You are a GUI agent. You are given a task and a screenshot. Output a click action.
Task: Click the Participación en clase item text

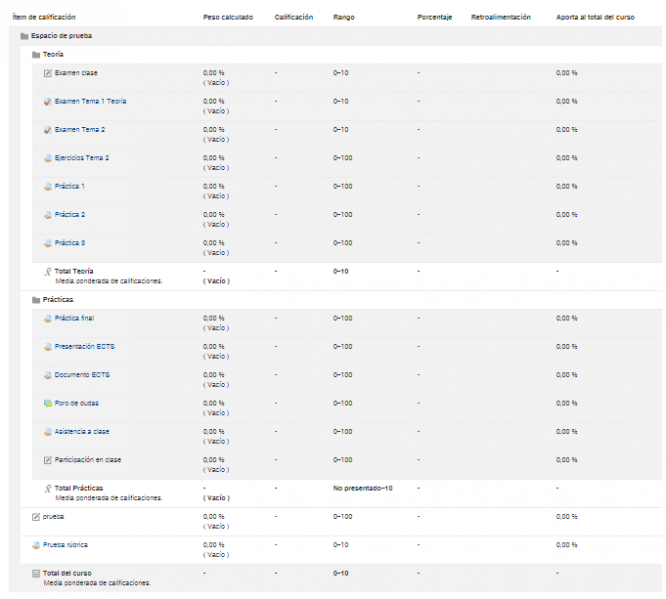click(x=88, y=460)
